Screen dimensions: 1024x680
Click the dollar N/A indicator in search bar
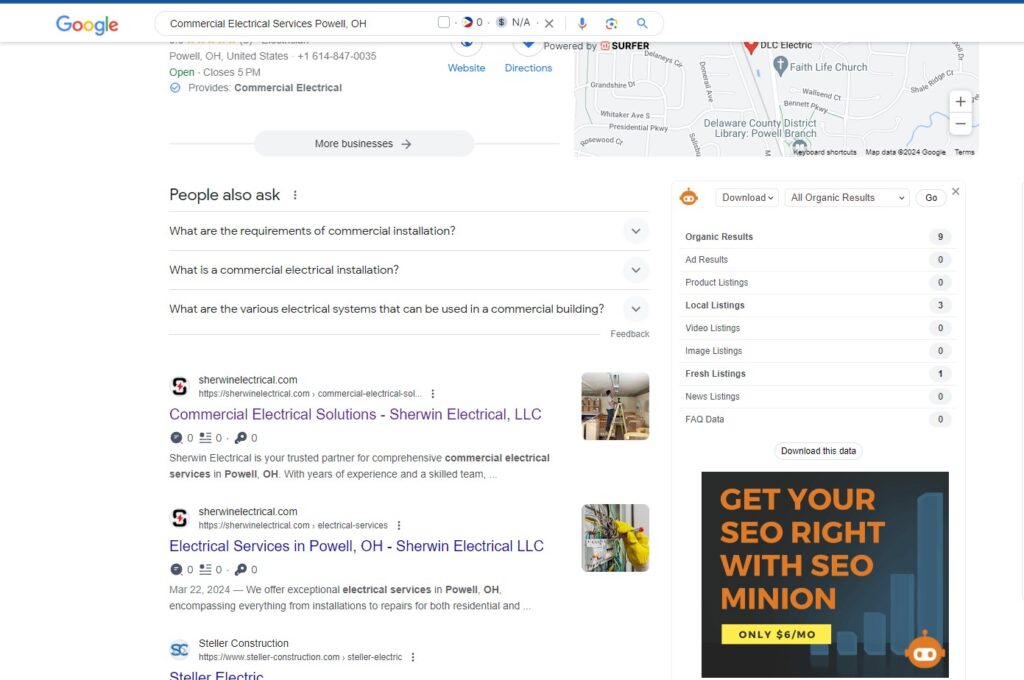(x=513, y=22)
